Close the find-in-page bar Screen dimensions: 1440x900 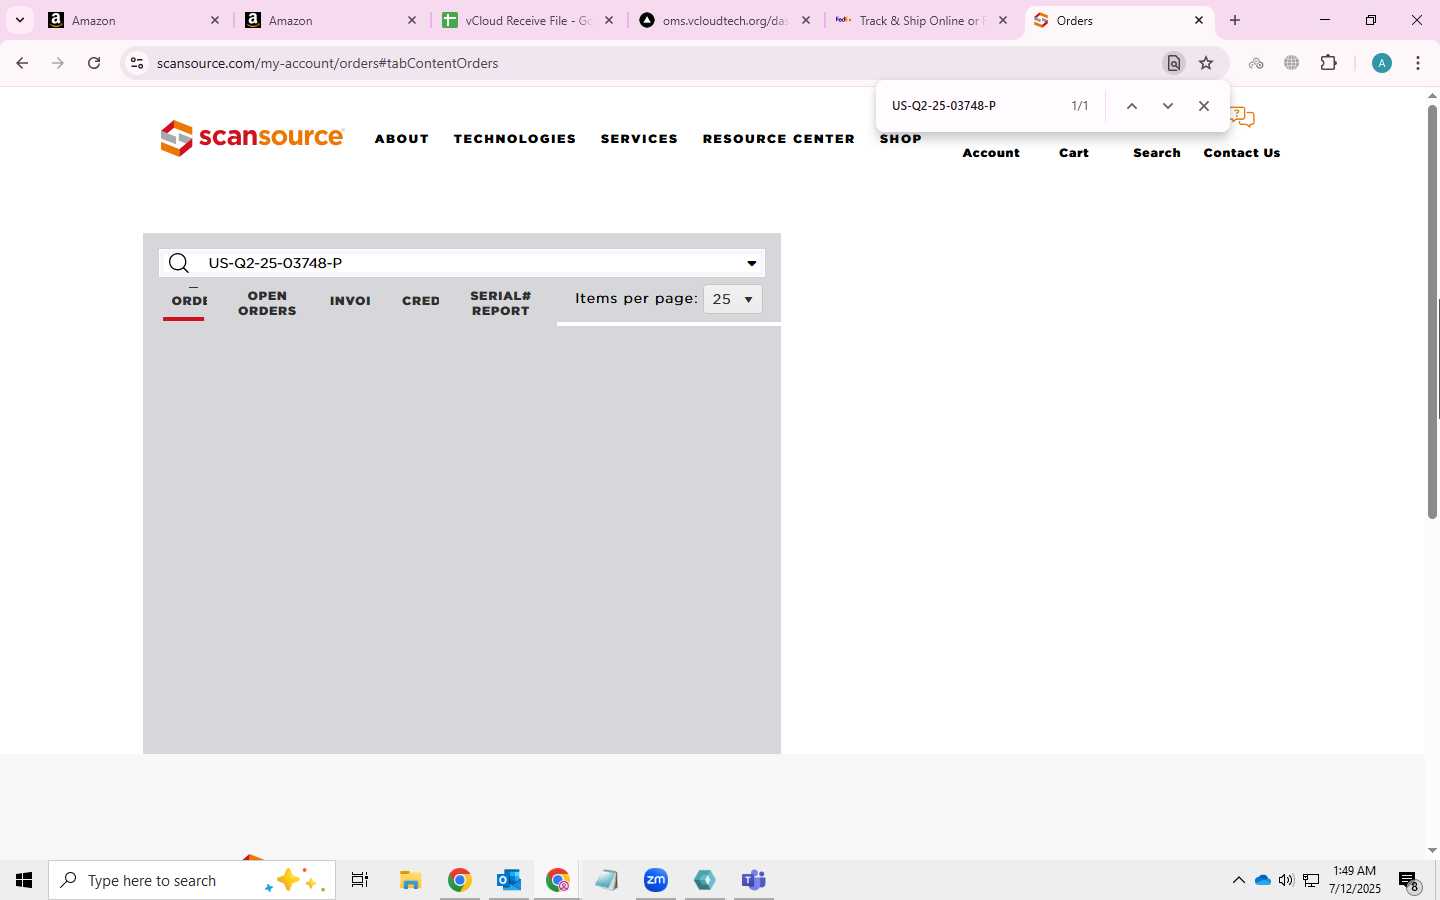coord(1204,106)
